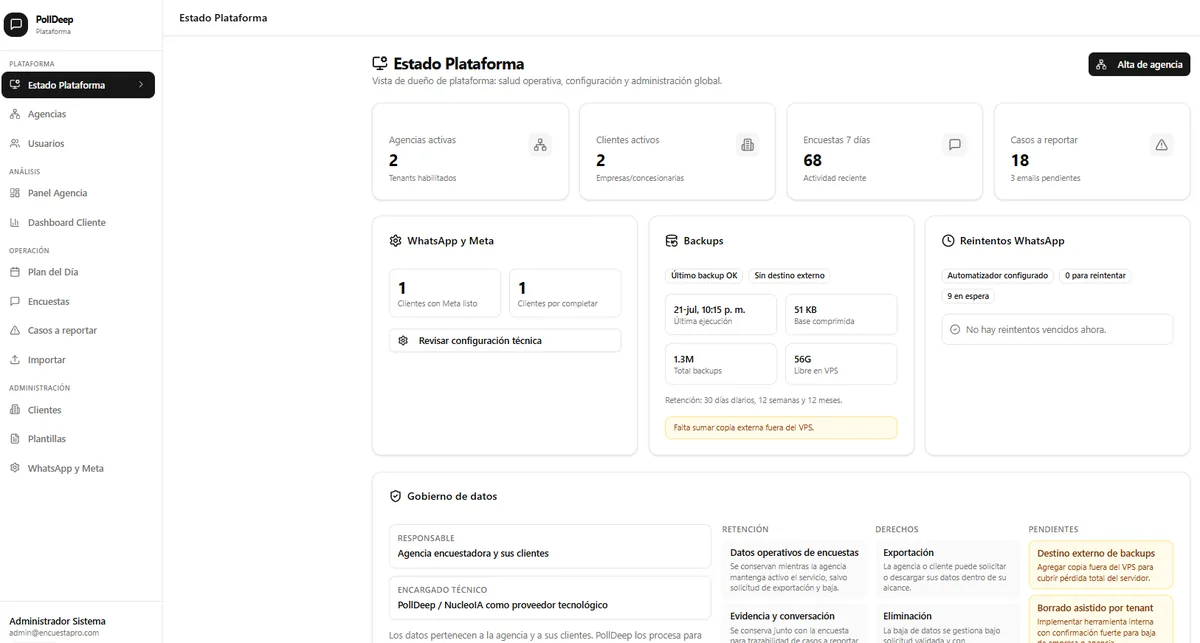Go to Usuarios in the sidebar
The width and height of the screenshot is (1200, 643).
[x=78, y=144]
